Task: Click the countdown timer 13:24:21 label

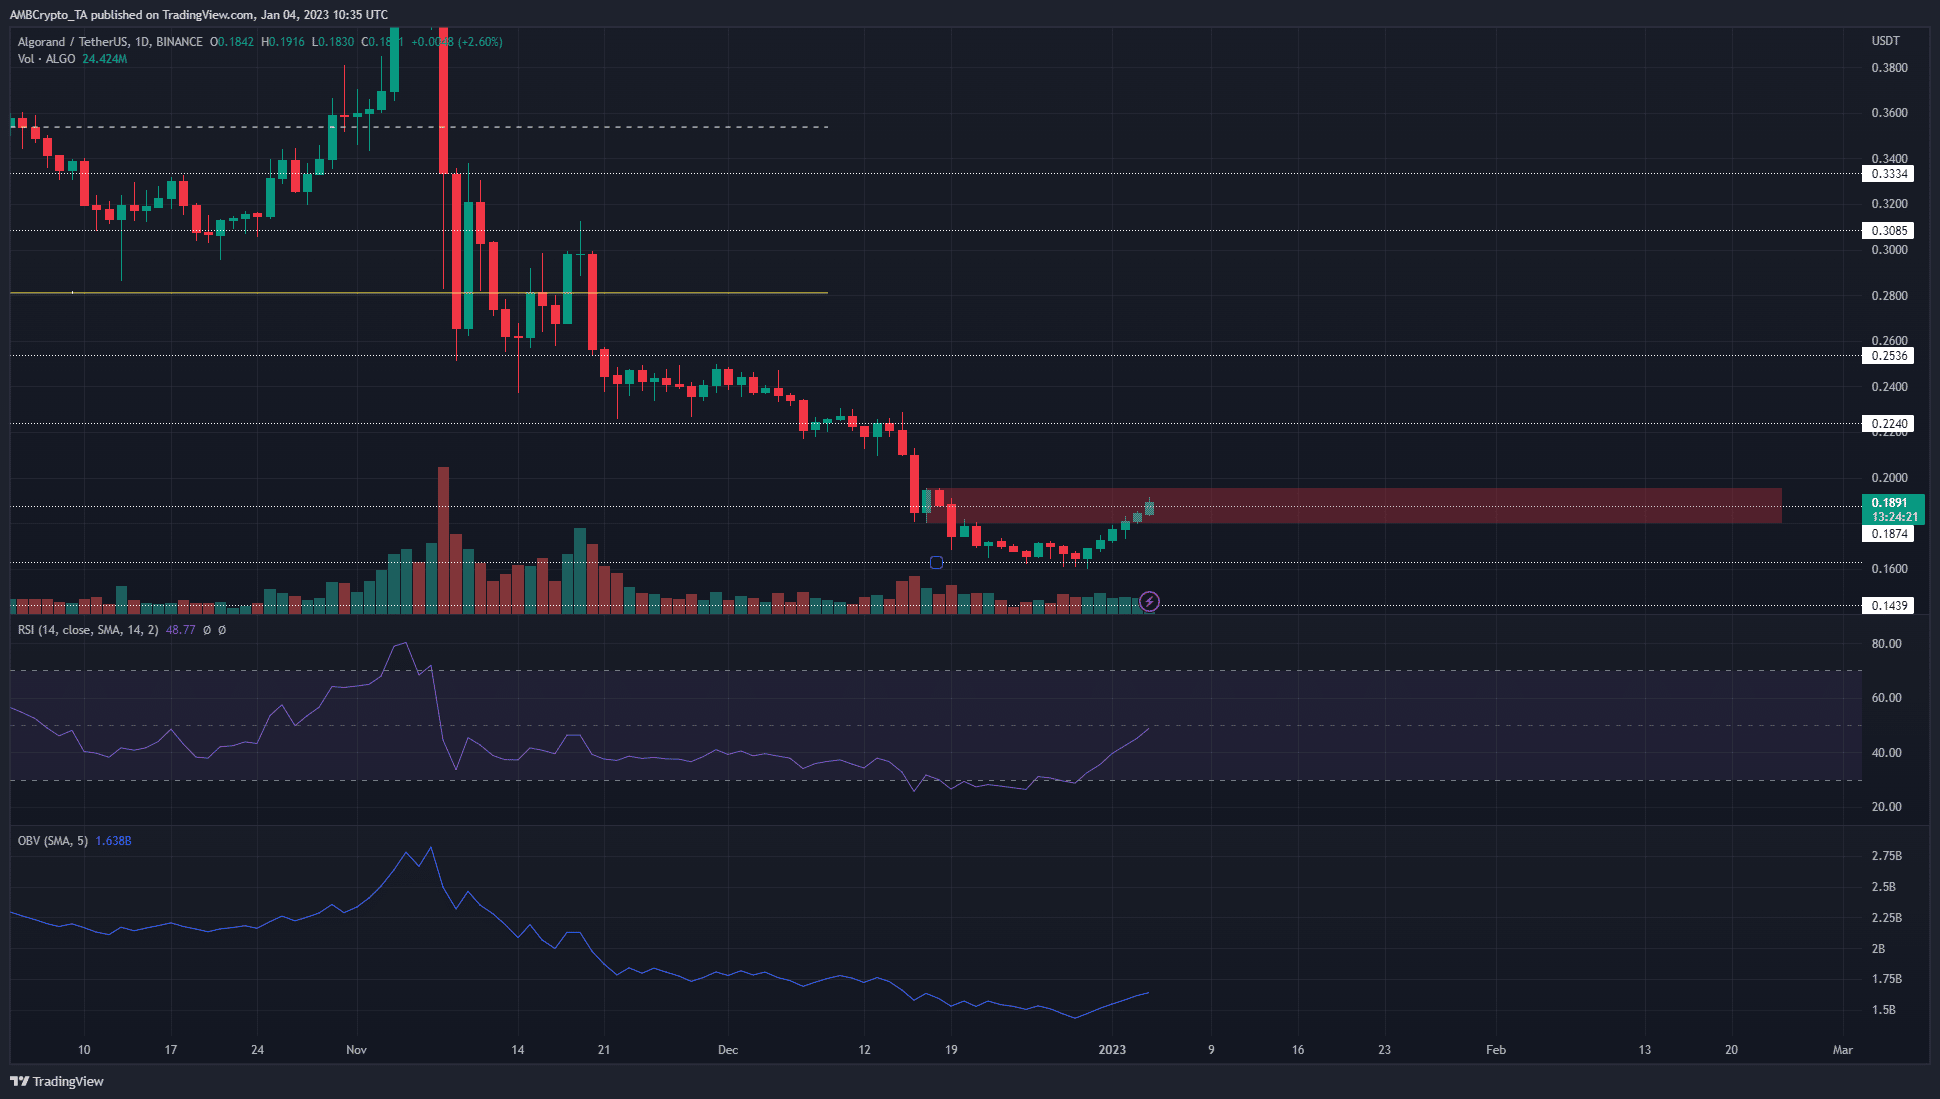Action: (1894, 517)
